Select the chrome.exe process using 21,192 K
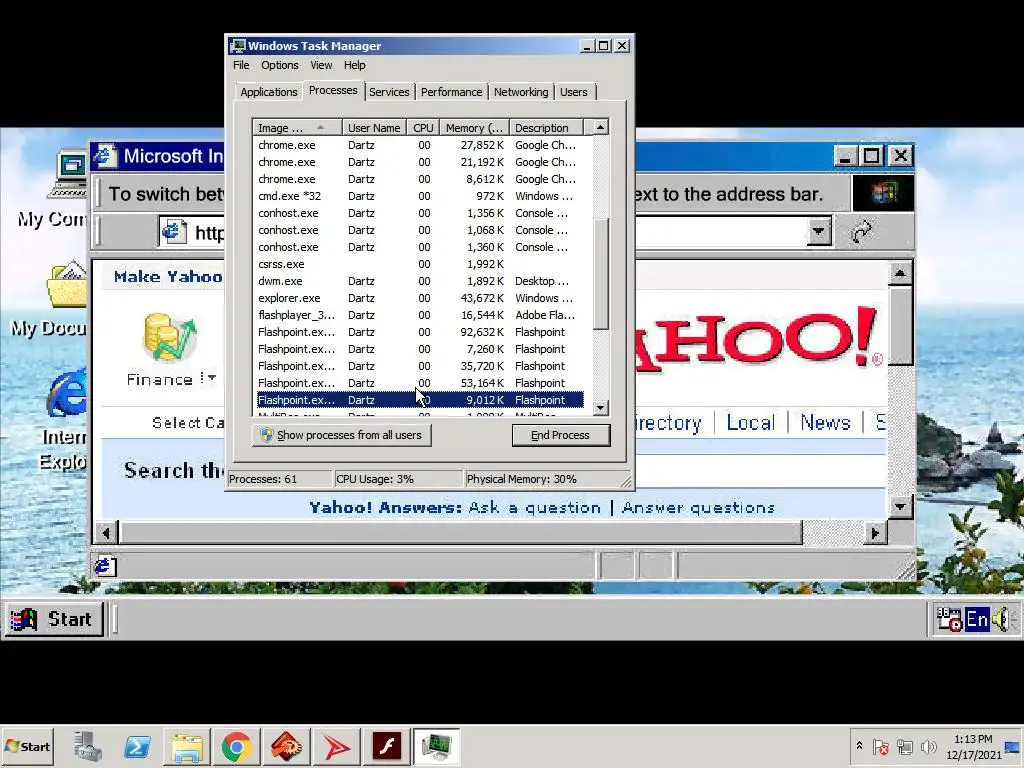Image resolution: width=1024 pixels, height=768 pixels. point(420,162)
